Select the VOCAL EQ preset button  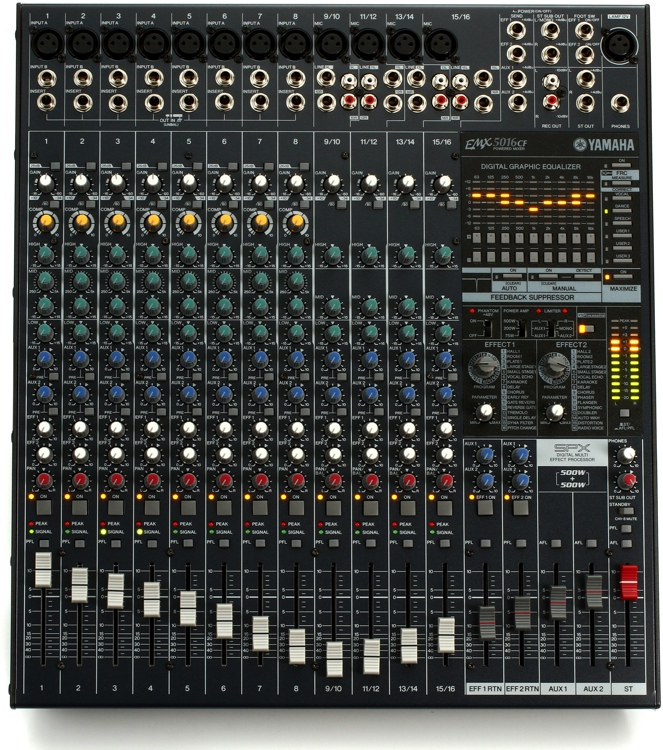click(x=621, y=199)
